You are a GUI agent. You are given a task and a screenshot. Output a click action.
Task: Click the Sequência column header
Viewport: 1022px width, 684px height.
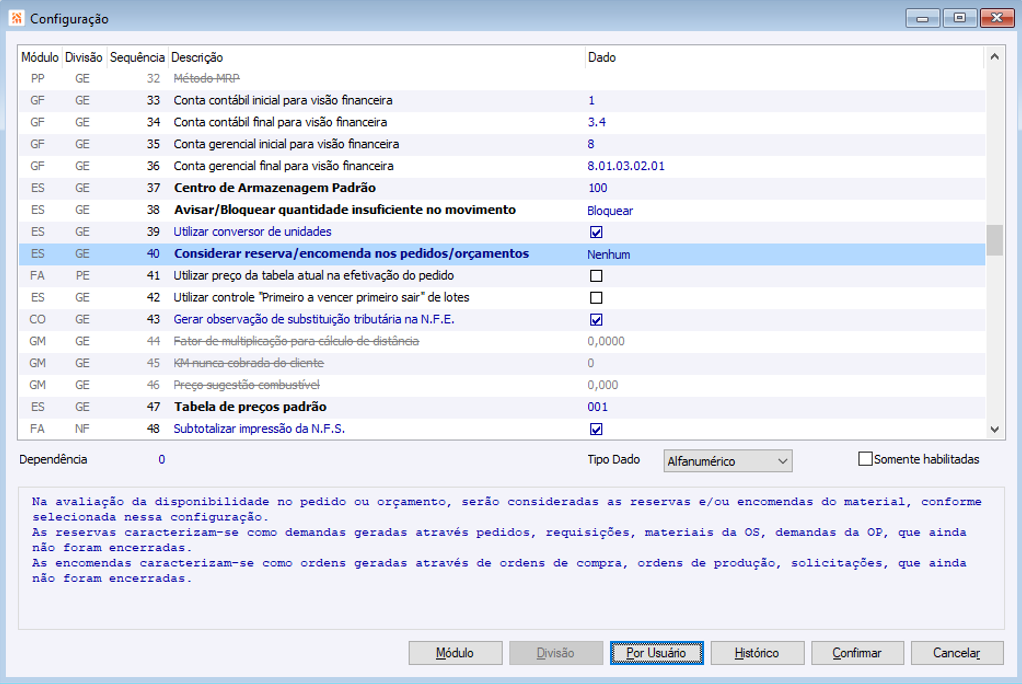pos(137,57)
